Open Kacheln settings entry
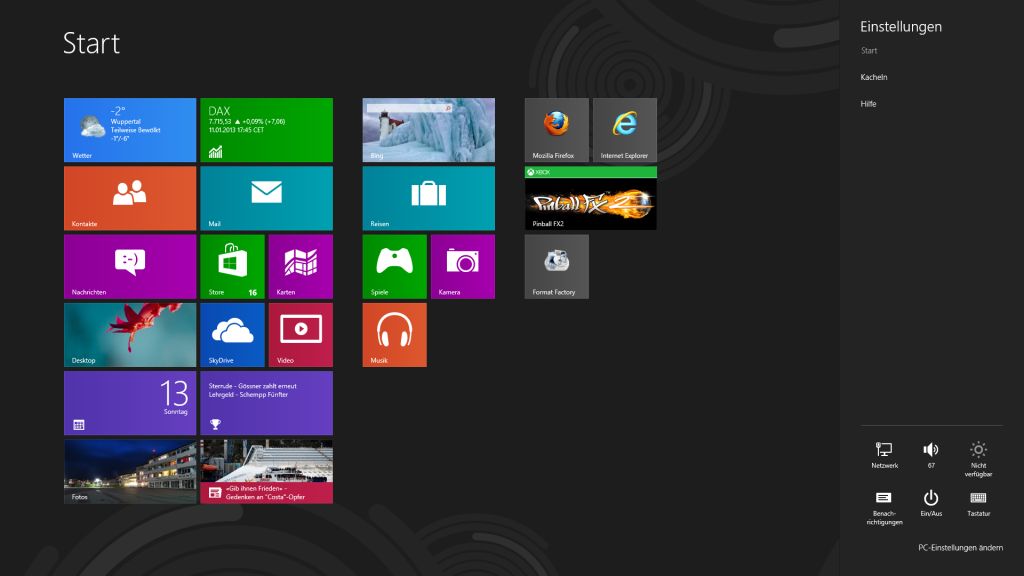Image resolution: width=1024 pixels, height=576 pixels. 874,77
